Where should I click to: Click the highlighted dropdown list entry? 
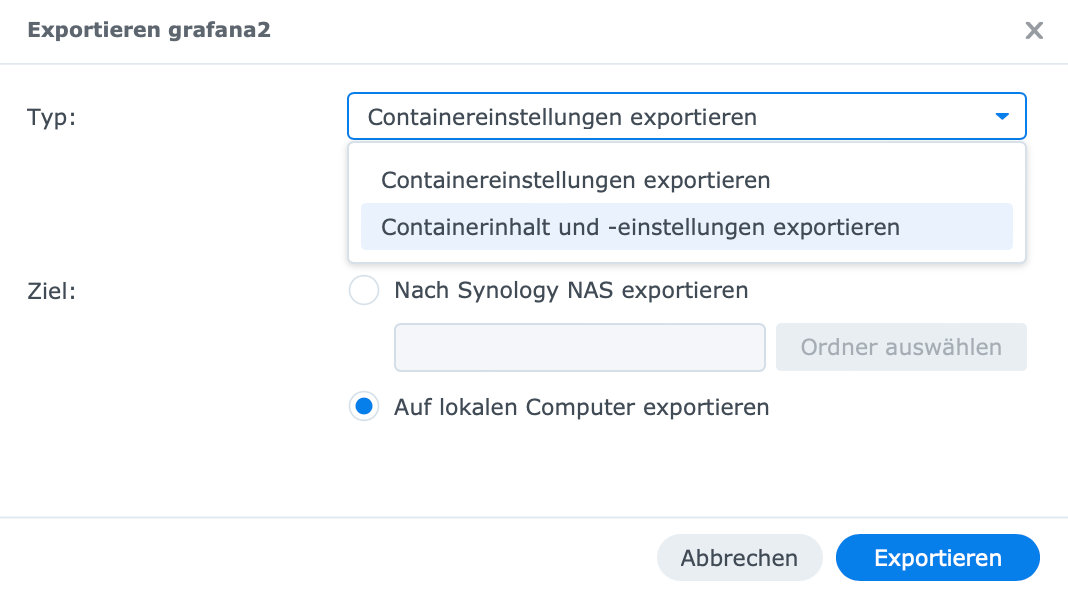point(640,227)
